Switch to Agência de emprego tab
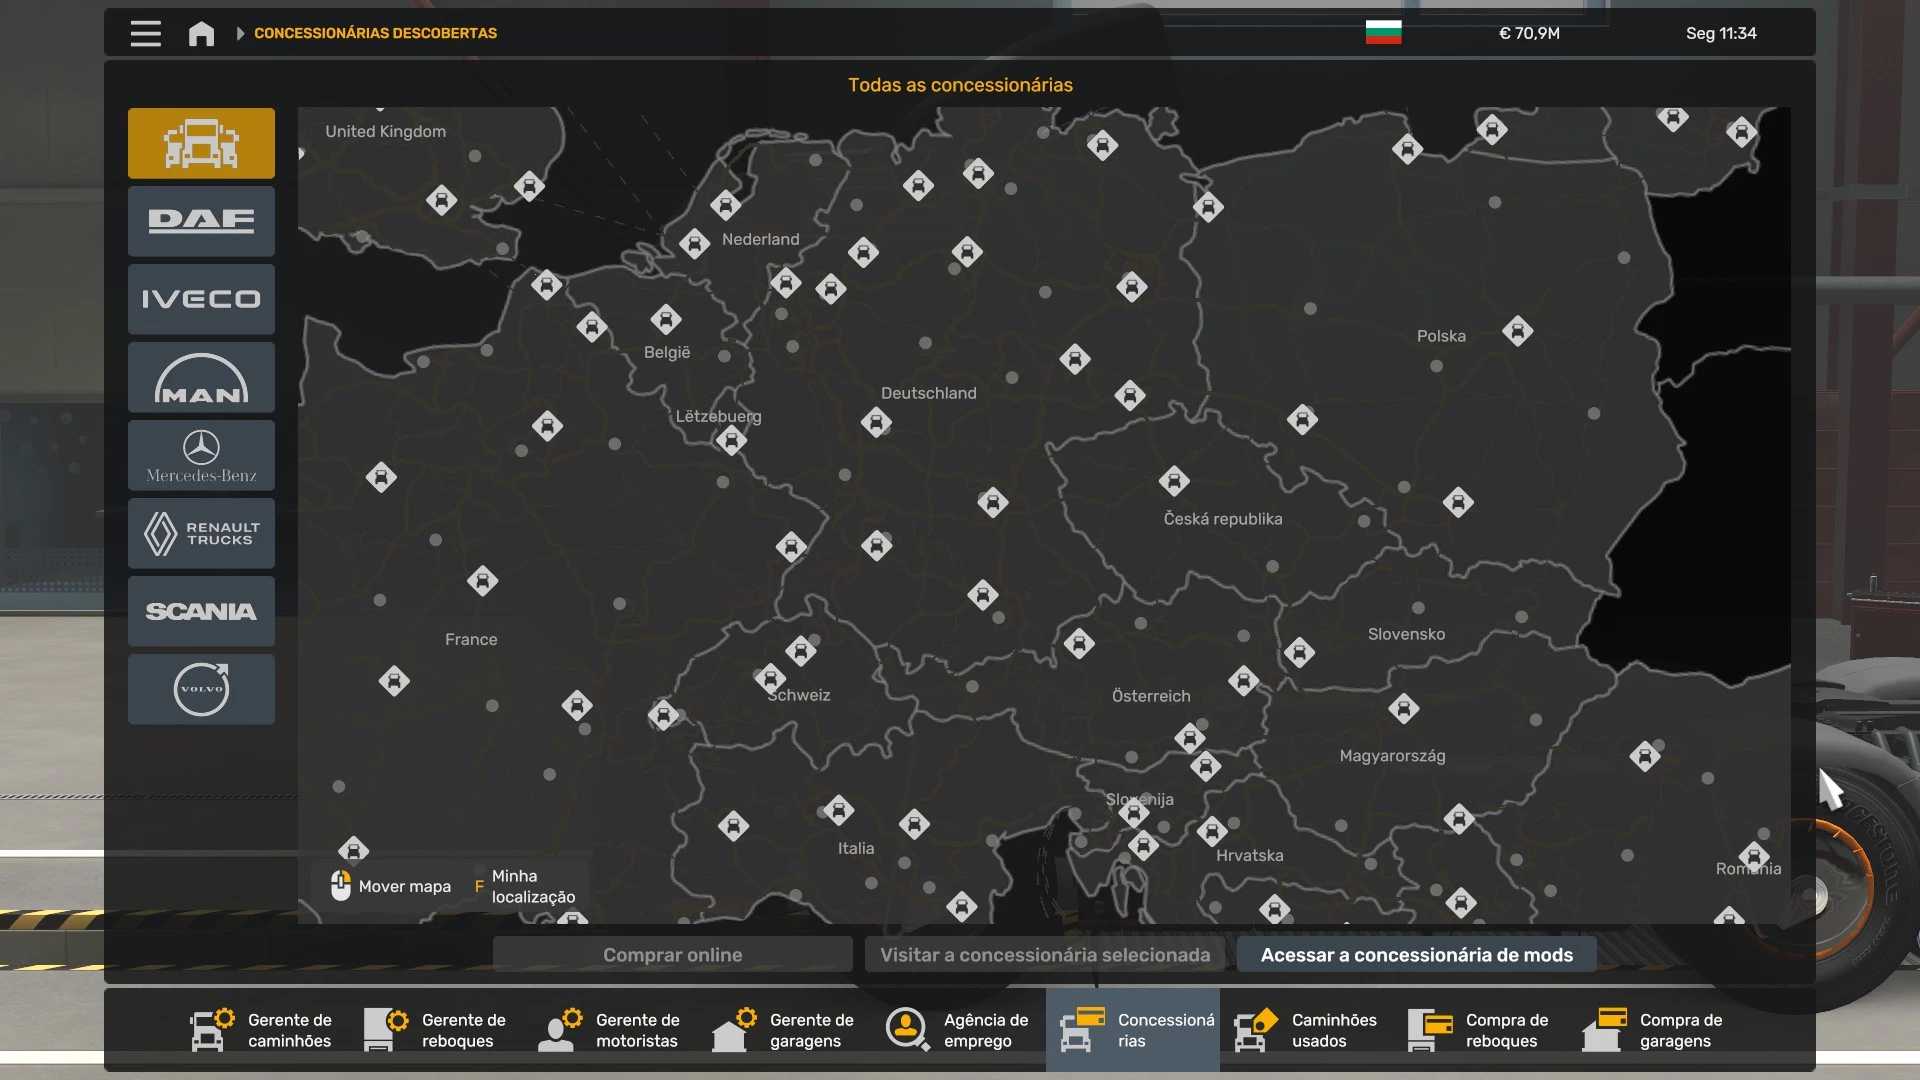1920x1080 pixels. point(958,1030)
